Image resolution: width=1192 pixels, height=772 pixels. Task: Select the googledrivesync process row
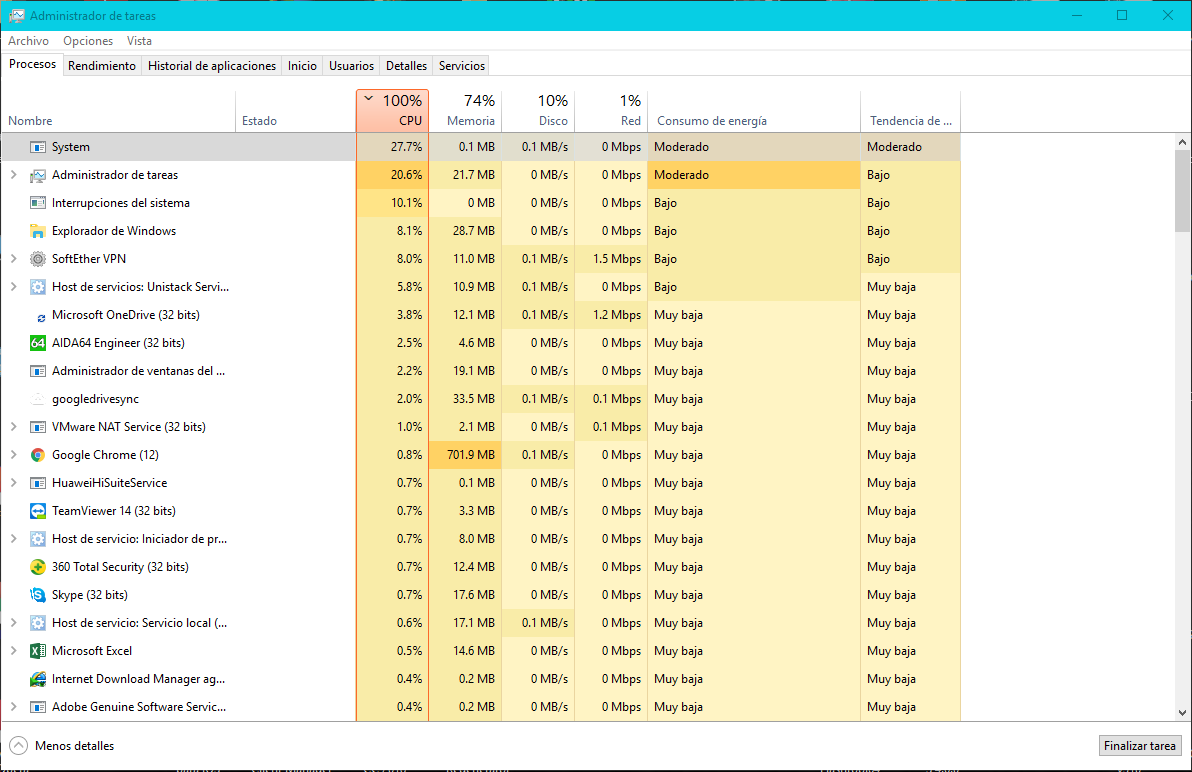[480, 399]
